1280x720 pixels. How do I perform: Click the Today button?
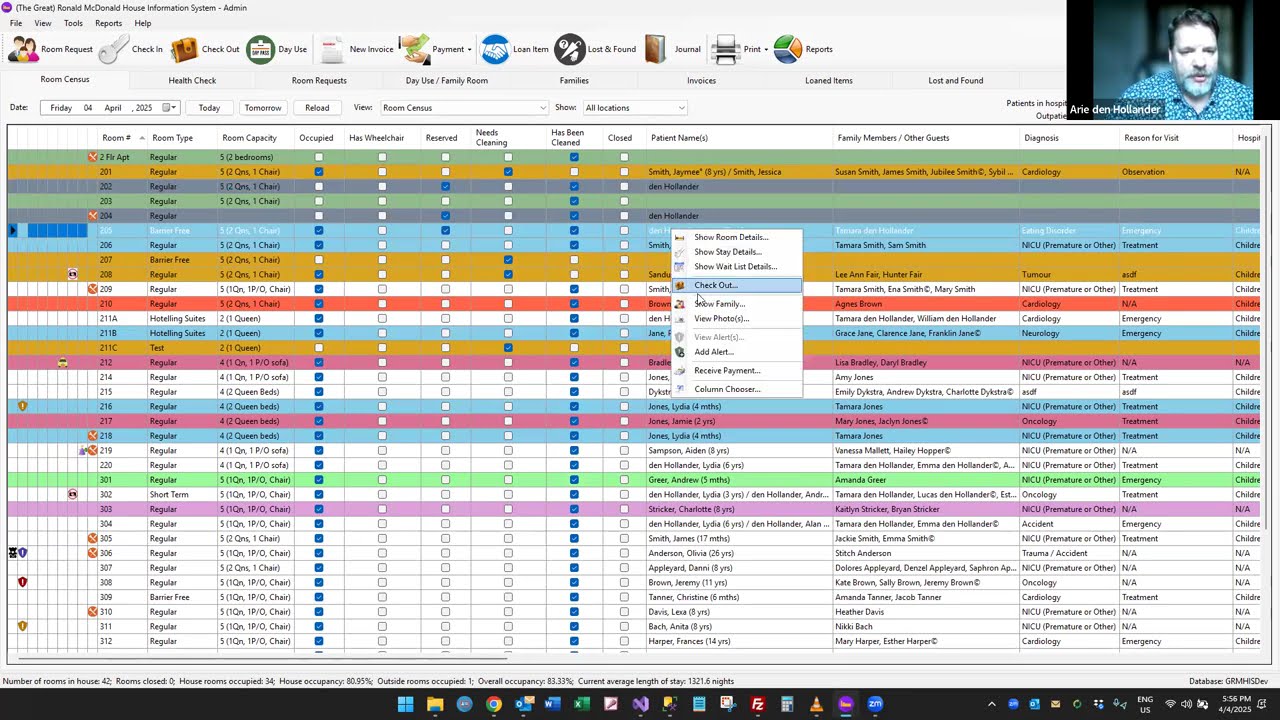coord(209,108)
